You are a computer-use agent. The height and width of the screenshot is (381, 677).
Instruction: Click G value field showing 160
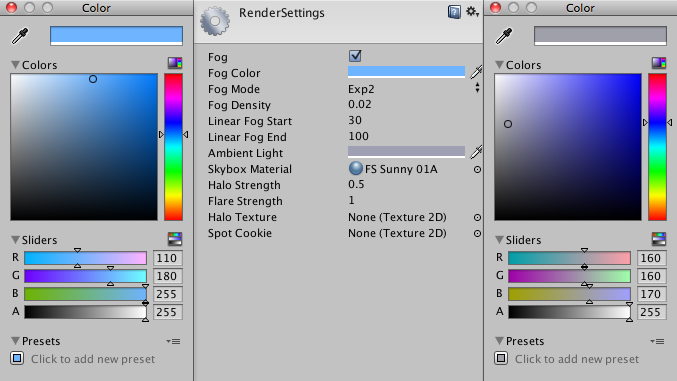[652, 276]
